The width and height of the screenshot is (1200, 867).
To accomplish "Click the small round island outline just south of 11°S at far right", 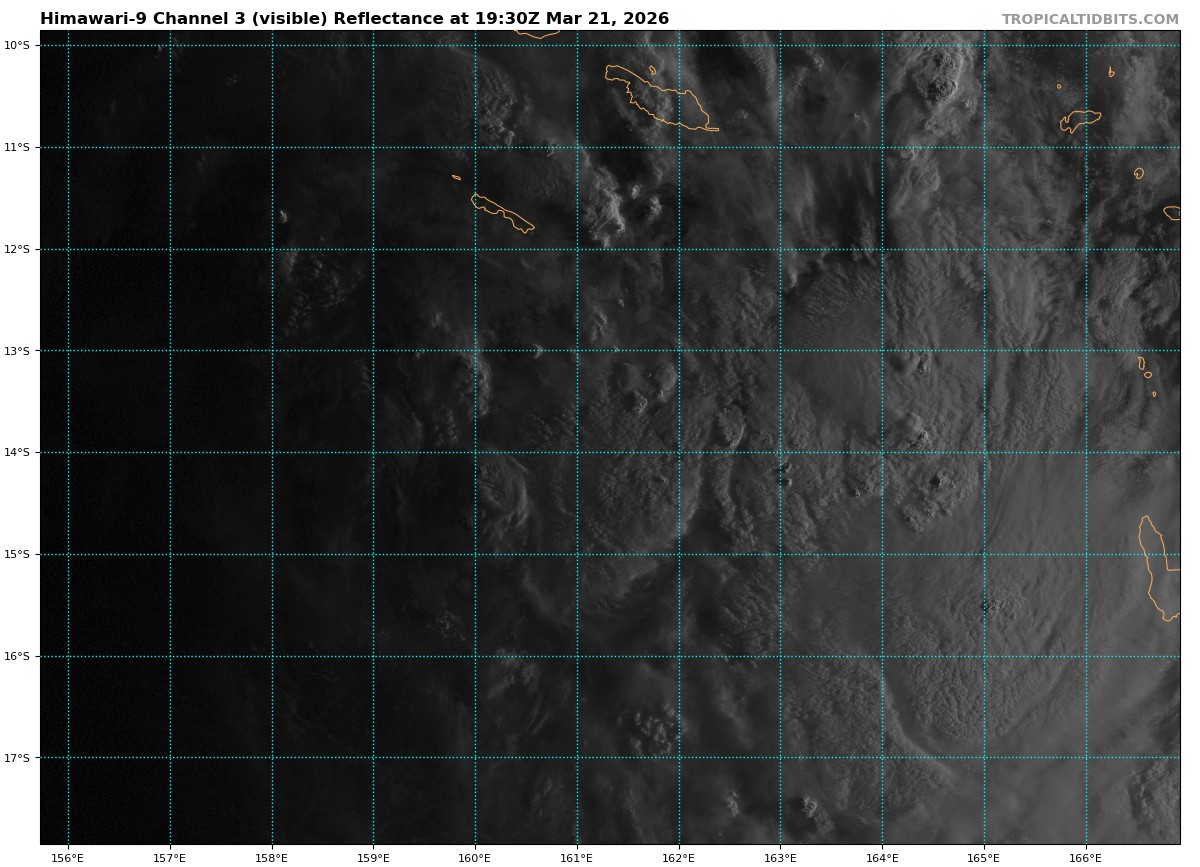I will (x=1139, y=173).
